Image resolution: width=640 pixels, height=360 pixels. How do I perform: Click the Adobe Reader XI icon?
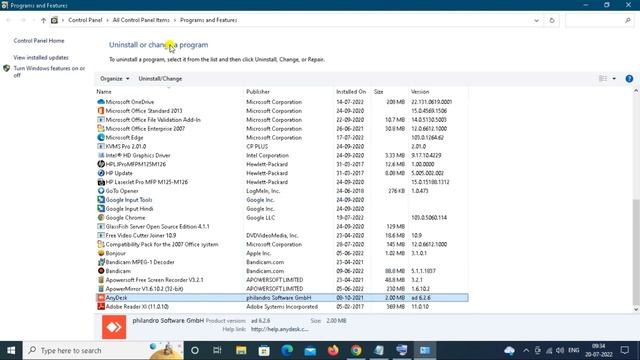tap(101, 307)
